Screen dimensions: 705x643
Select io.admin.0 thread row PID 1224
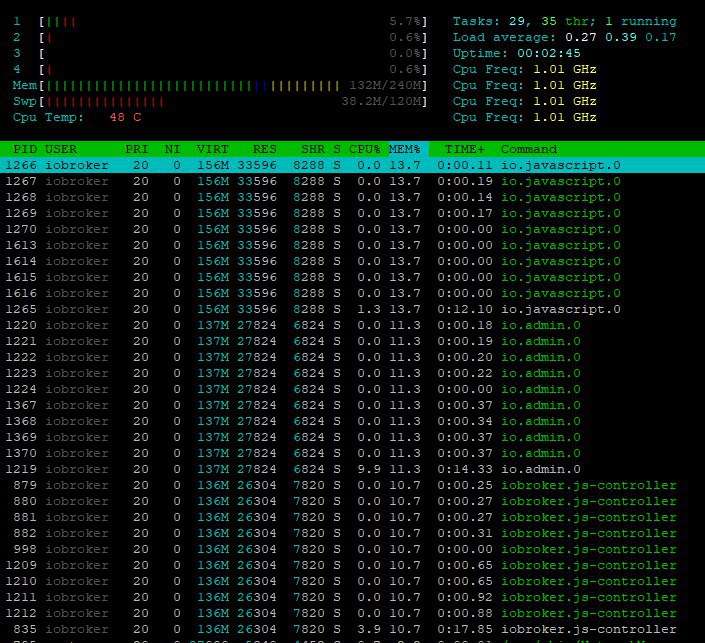pos(352,389)
